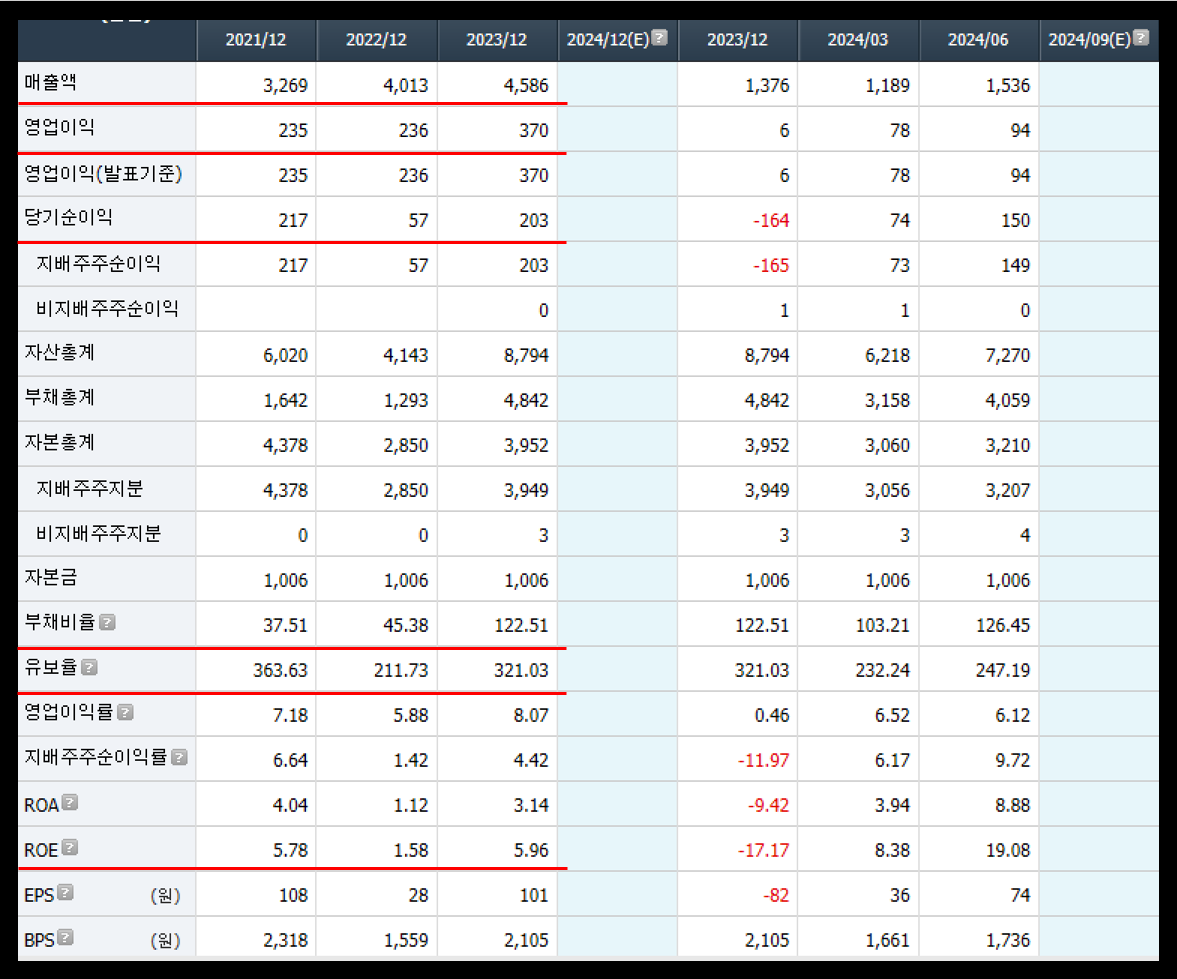Click negative 당기순이익 value -164

tap(771, 221)
